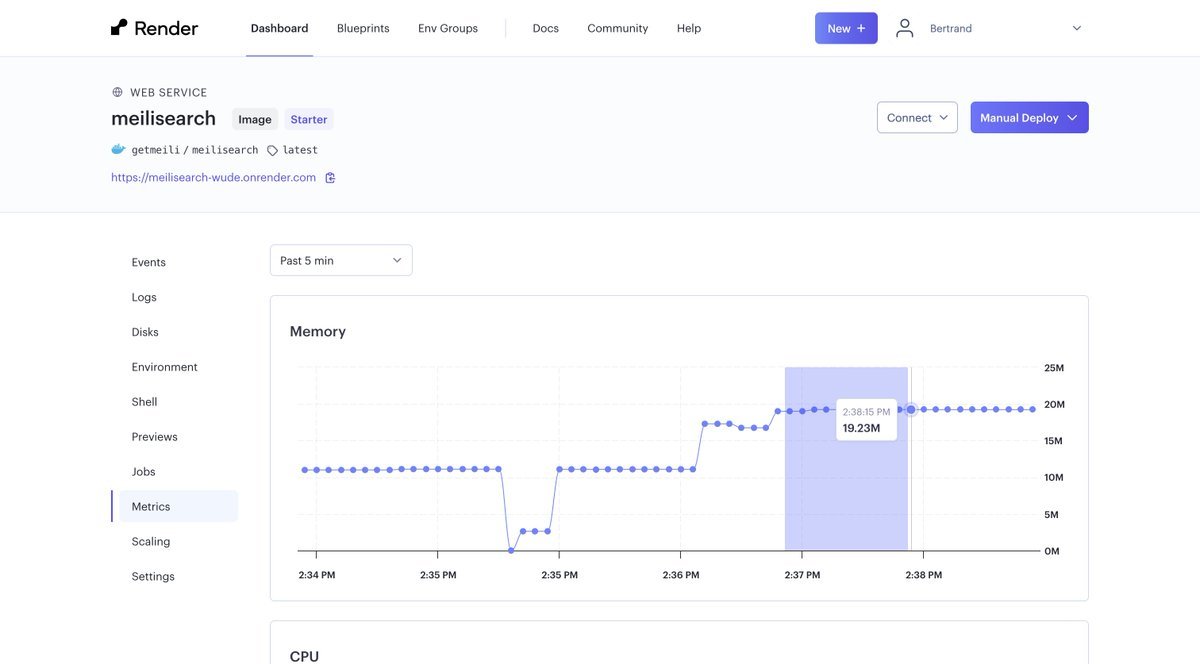Expand the account menu chevron beside Bertrand
1200x664 pixels.
point(1077,28)
